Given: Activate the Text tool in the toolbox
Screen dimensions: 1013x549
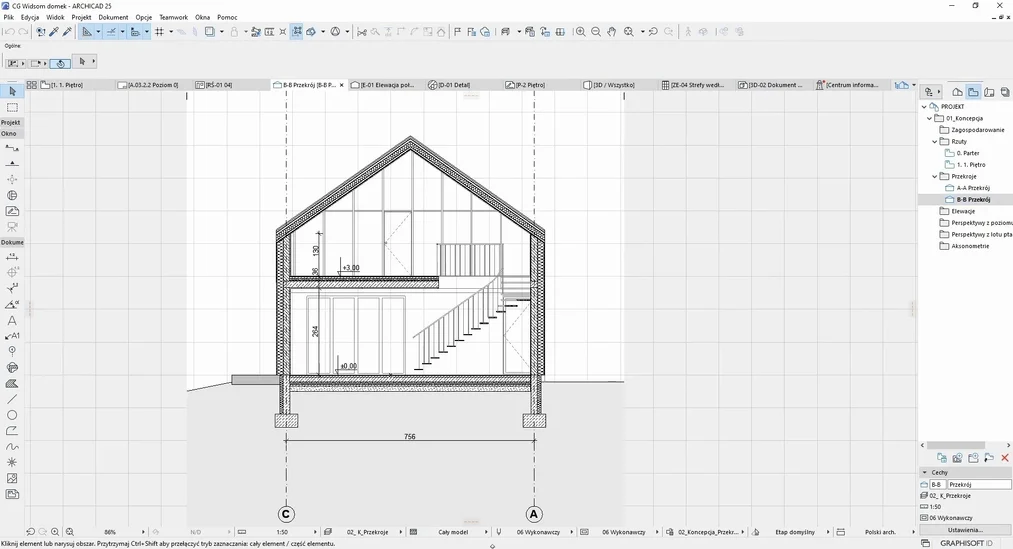Looking at the screenshot, I should (x=12, y=321).
